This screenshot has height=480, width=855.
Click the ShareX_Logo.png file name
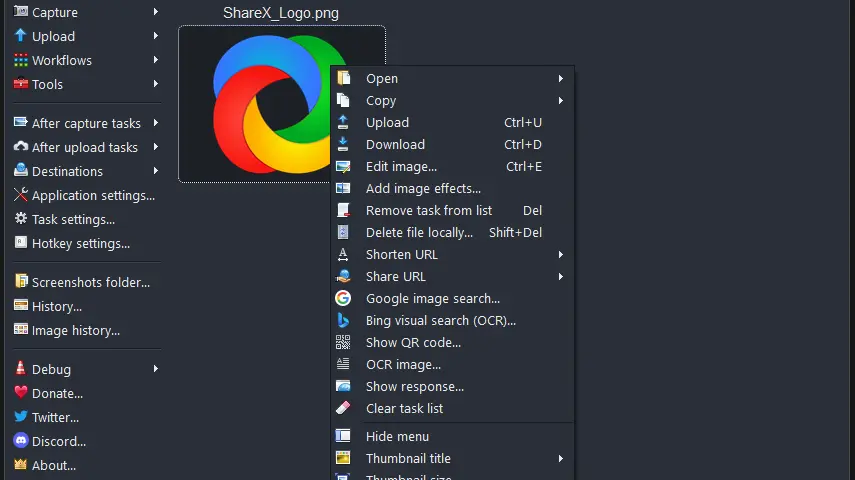coord(281,13)
